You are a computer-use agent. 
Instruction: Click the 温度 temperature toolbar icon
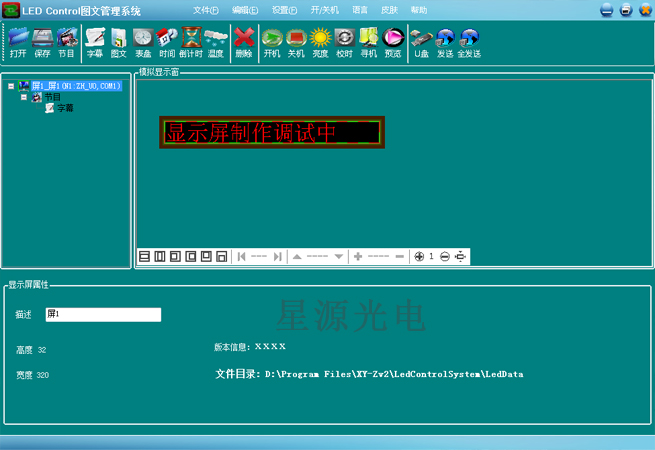coord(215,42)
